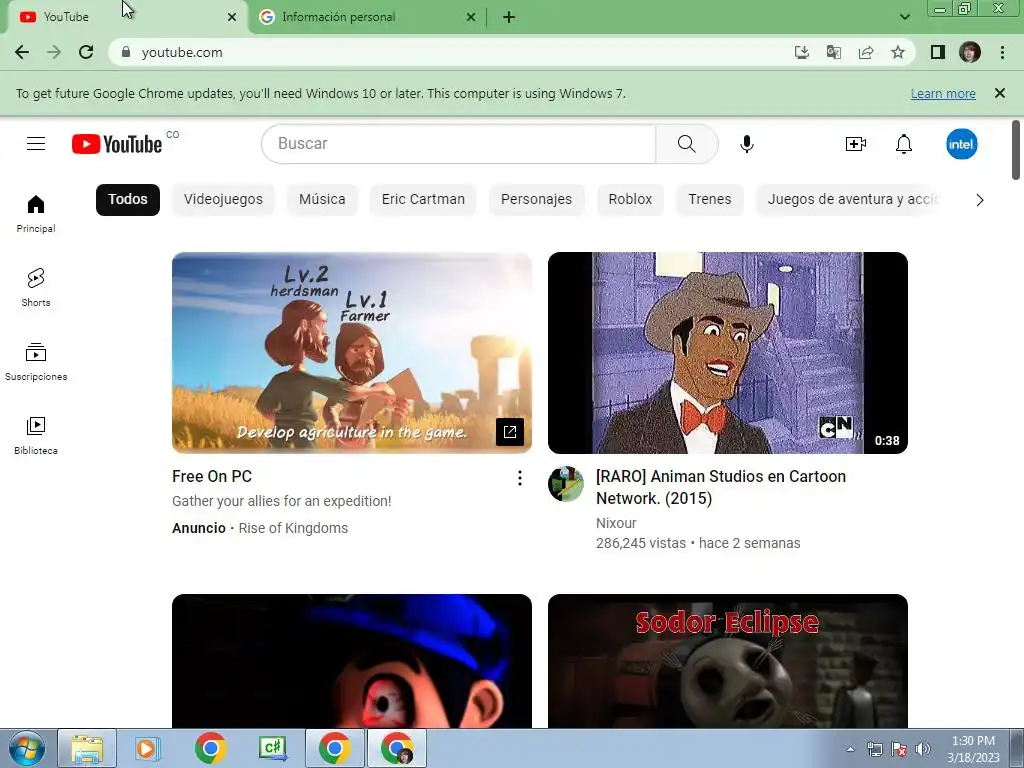Click the Buscar search field

(458, 144)
